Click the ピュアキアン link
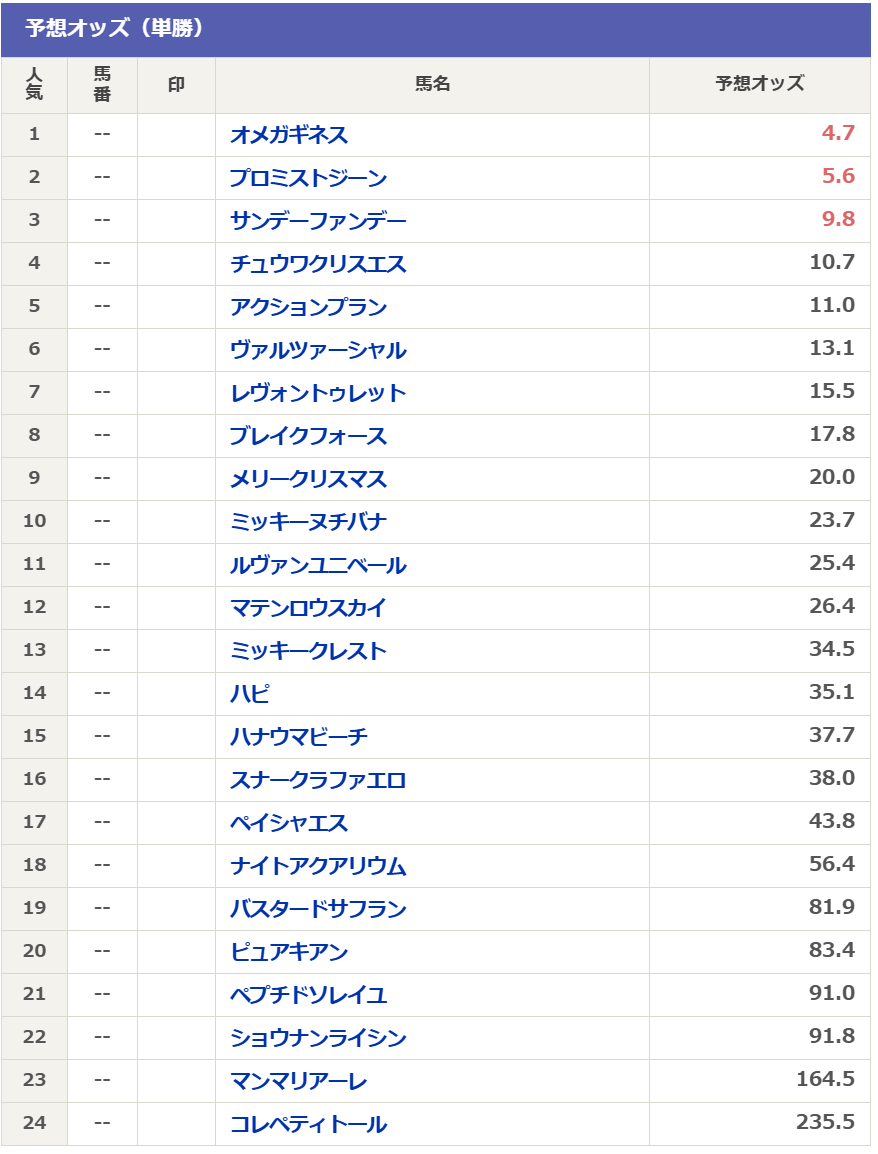The image size is (878, 1154). tap(289, 952)
